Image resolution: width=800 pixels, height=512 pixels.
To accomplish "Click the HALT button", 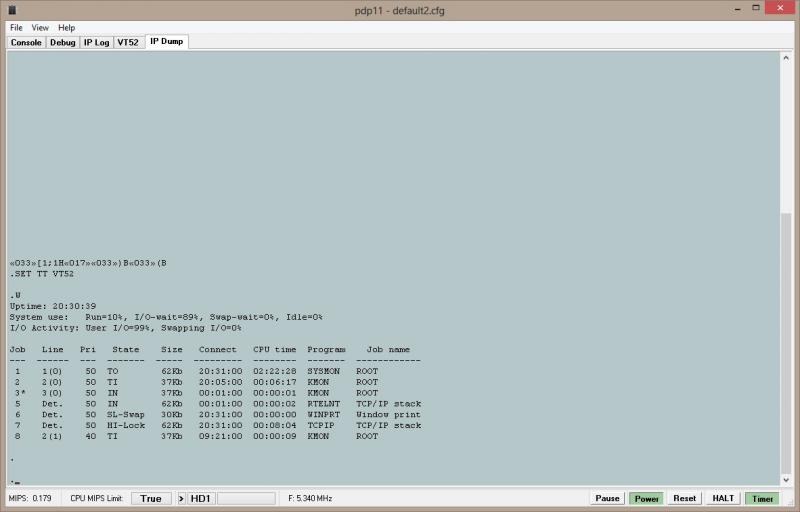I will [722, 498].
